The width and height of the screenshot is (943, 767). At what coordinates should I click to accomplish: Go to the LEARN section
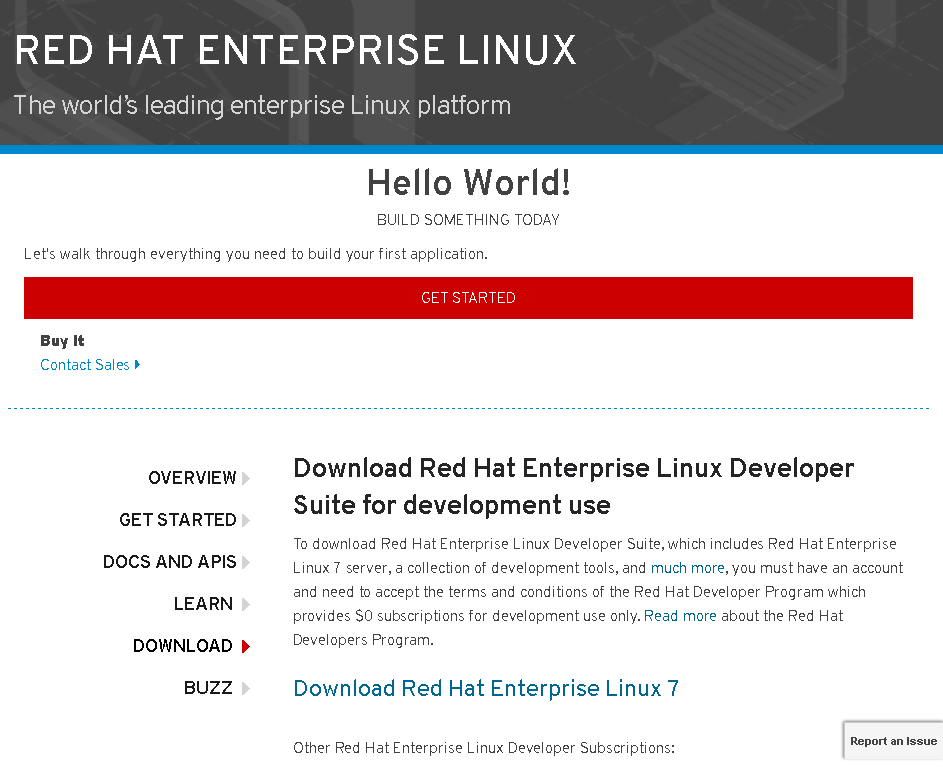[203, 603]
